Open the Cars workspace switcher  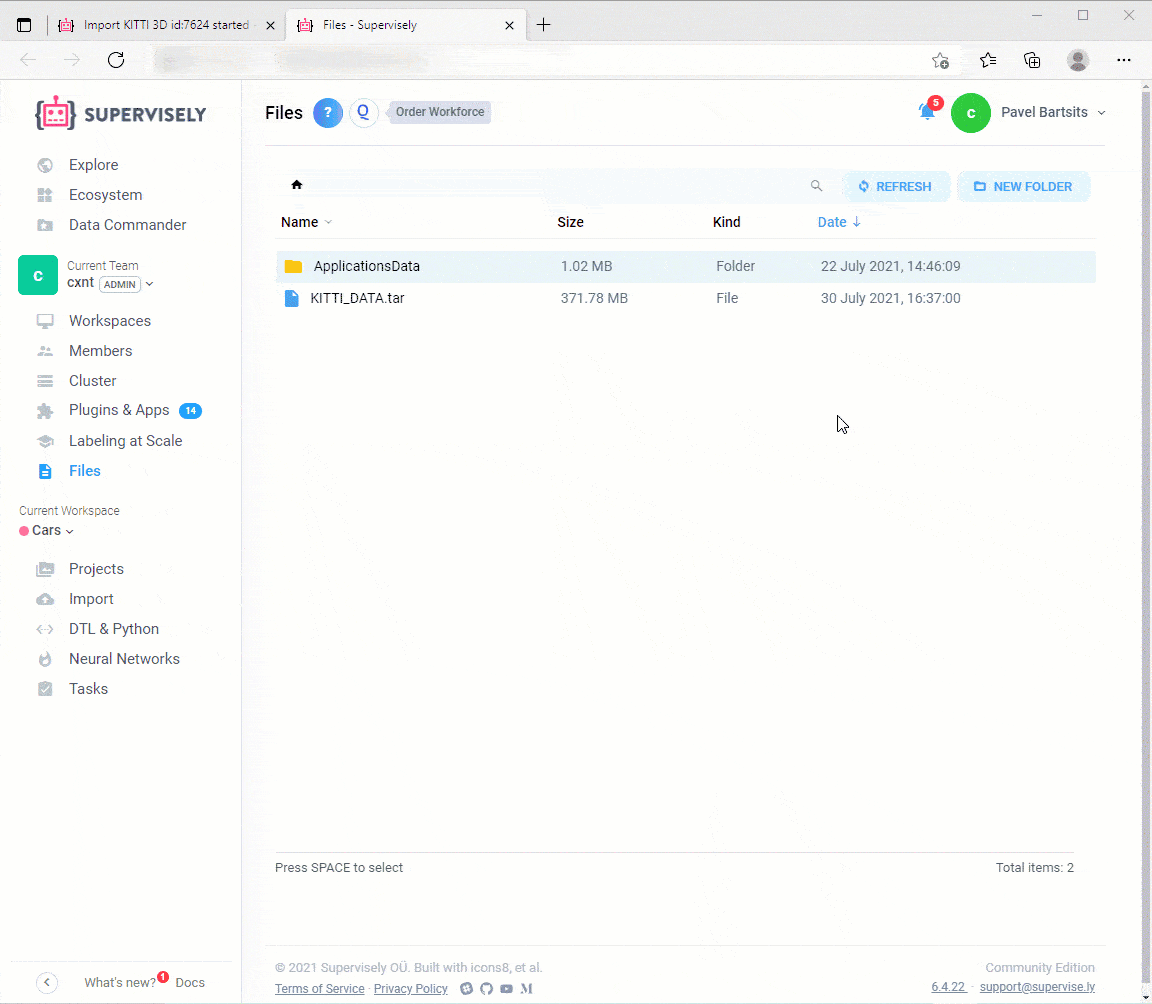[45, 530]
